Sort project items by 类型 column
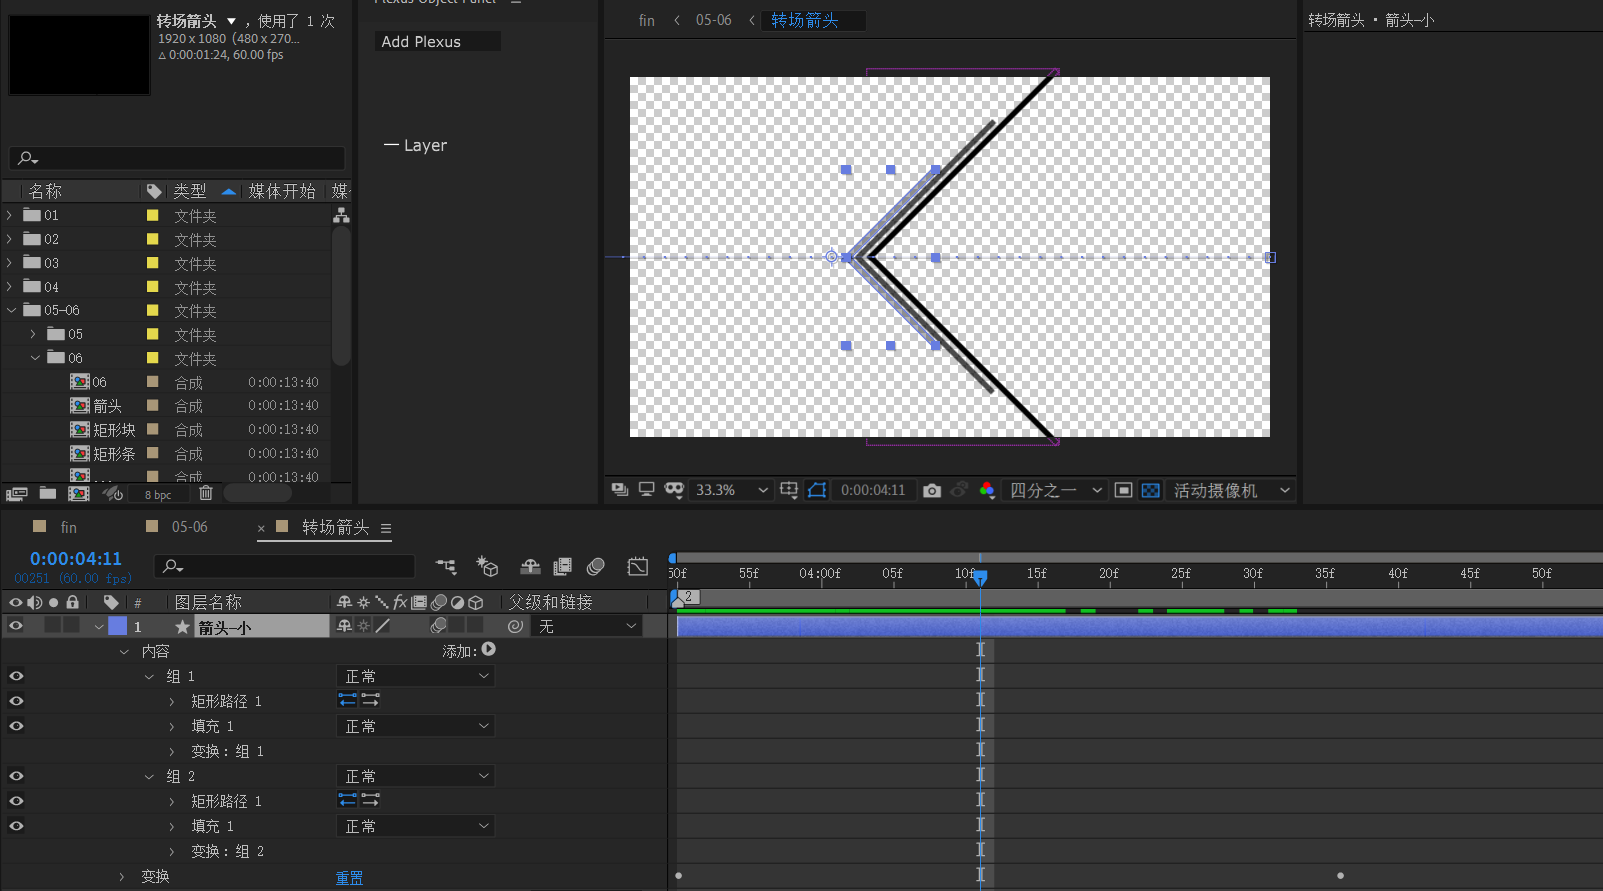1603x891 pixels. point(189,191)
